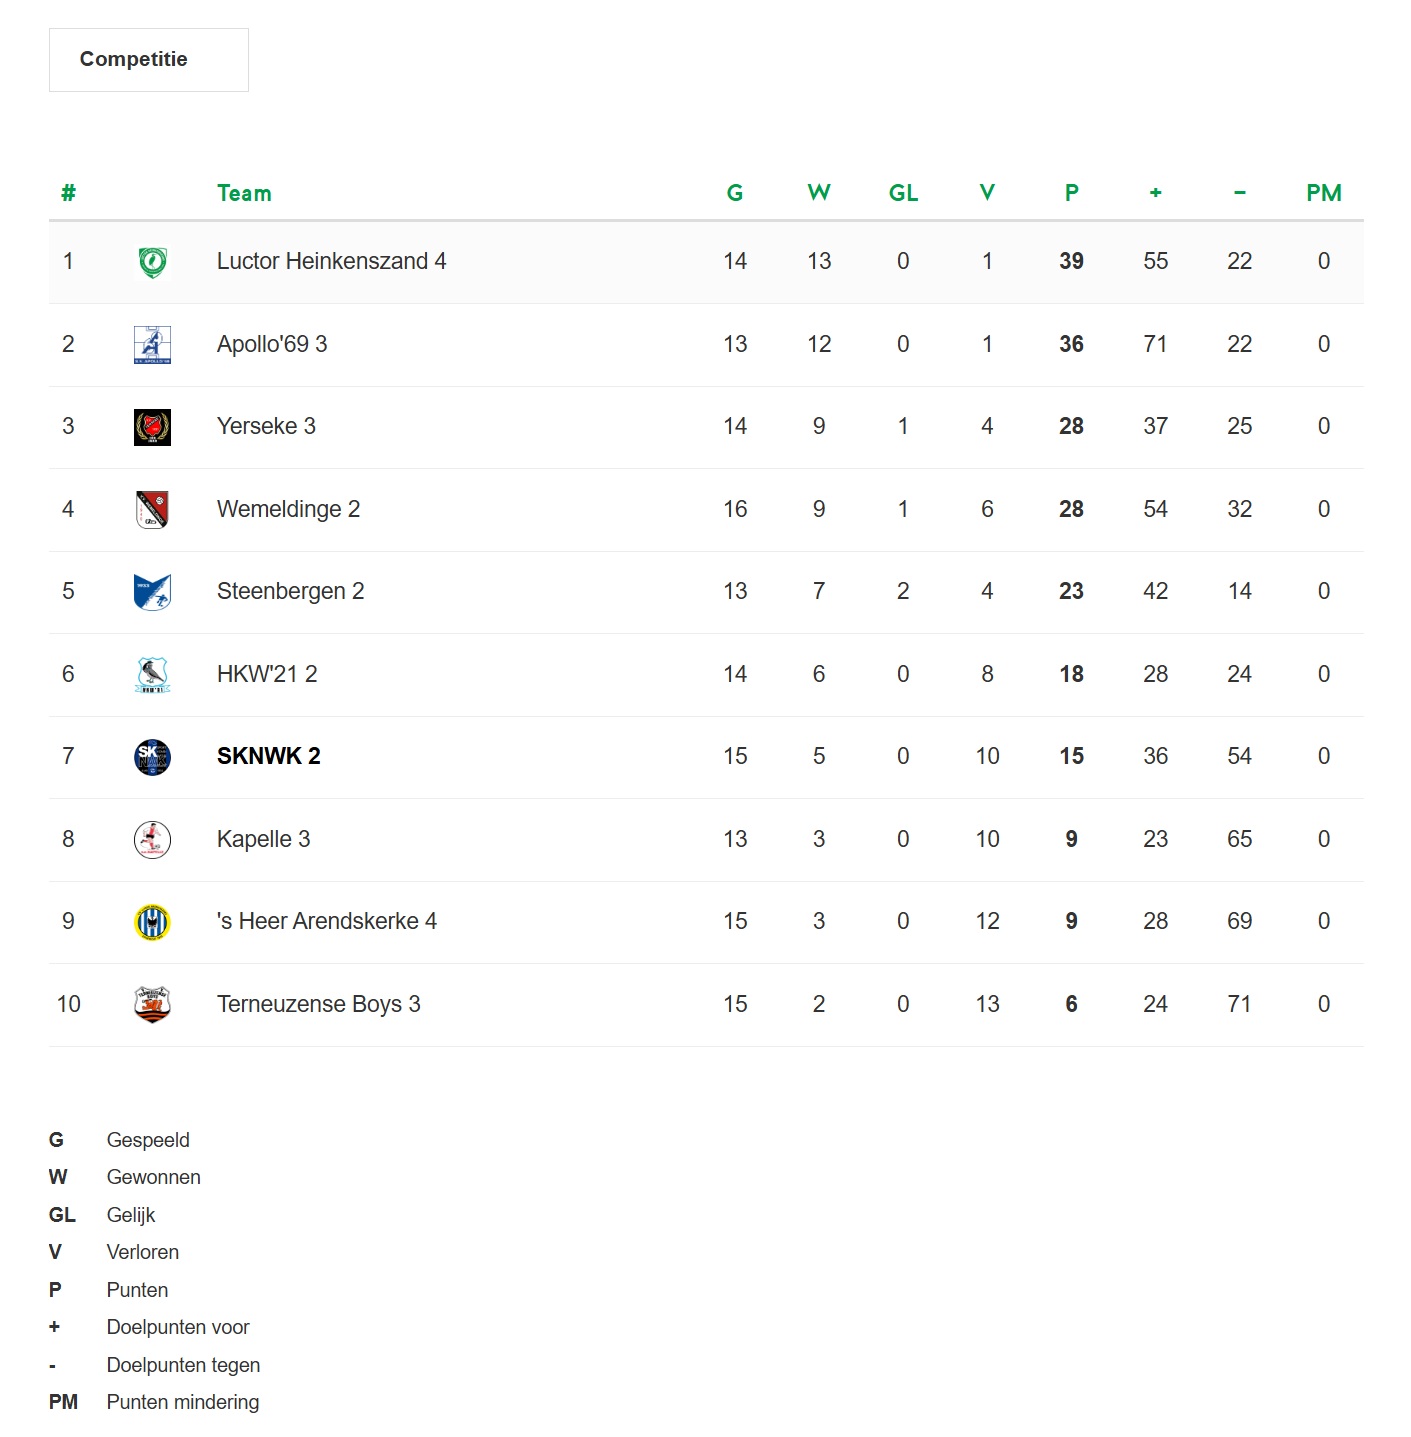Click the Luctor Heinkenszand 4 club logo

tap(152, 262)
